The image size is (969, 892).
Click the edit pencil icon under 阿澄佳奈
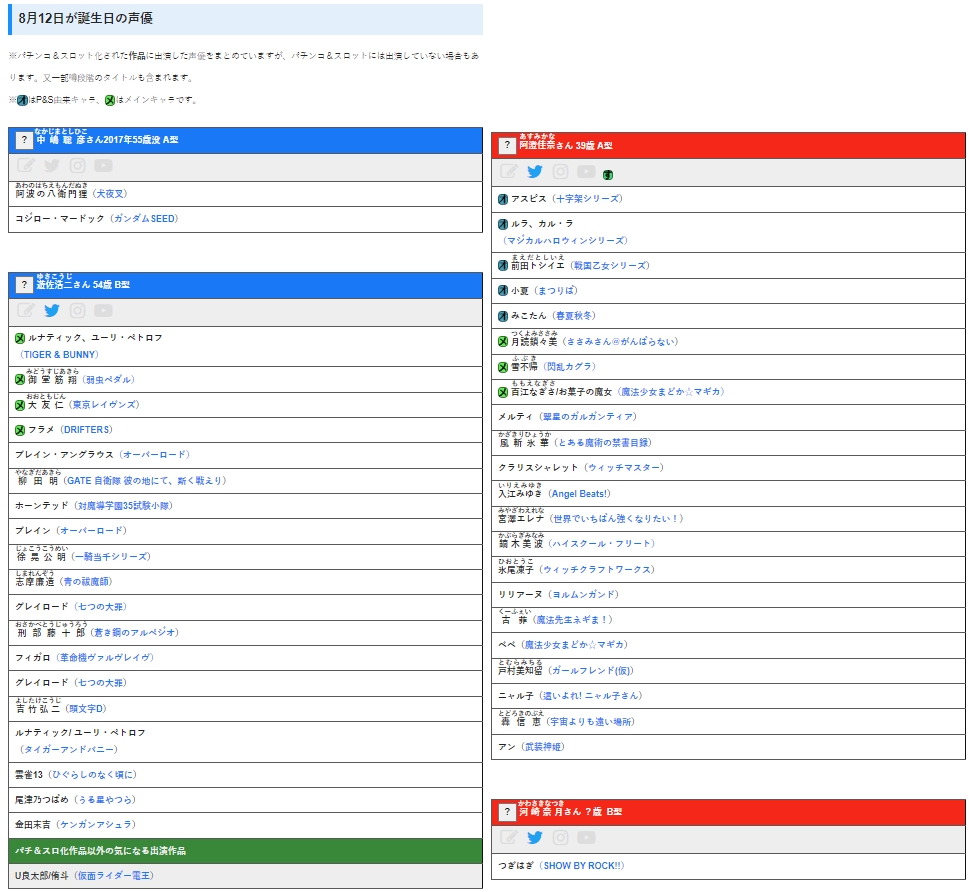(509, 172)
